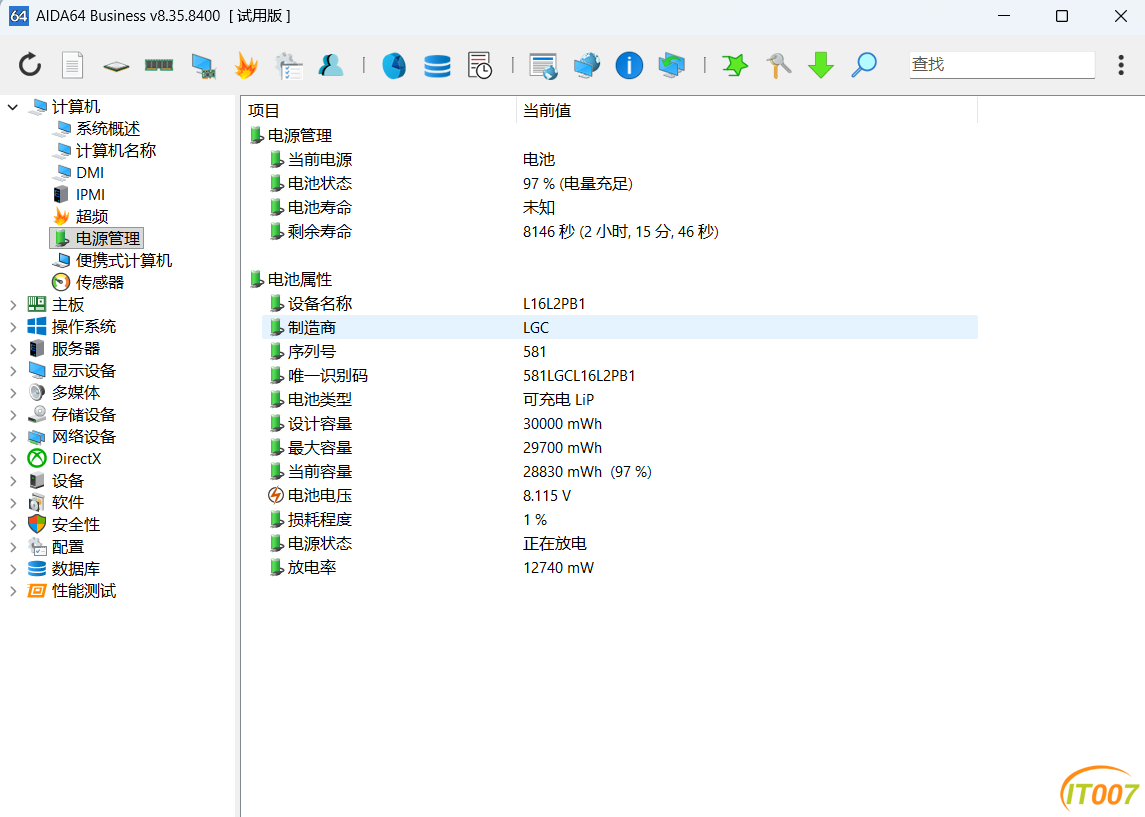Image resolution: width=1145 pixels, height=817 pixels.
Task: Select 设备 in the tree
Action: coord(68,480)
